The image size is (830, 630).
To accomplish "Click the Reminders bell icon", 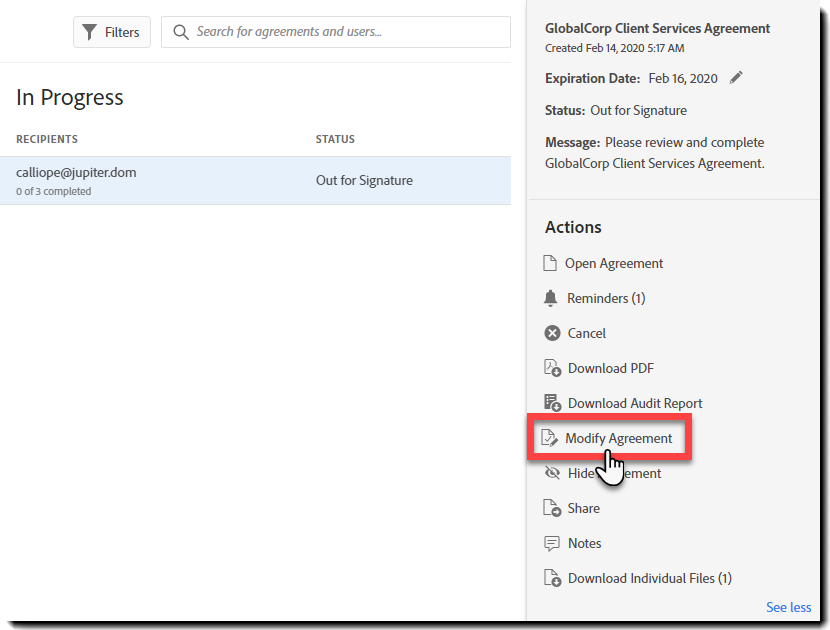I will point(551,298).
